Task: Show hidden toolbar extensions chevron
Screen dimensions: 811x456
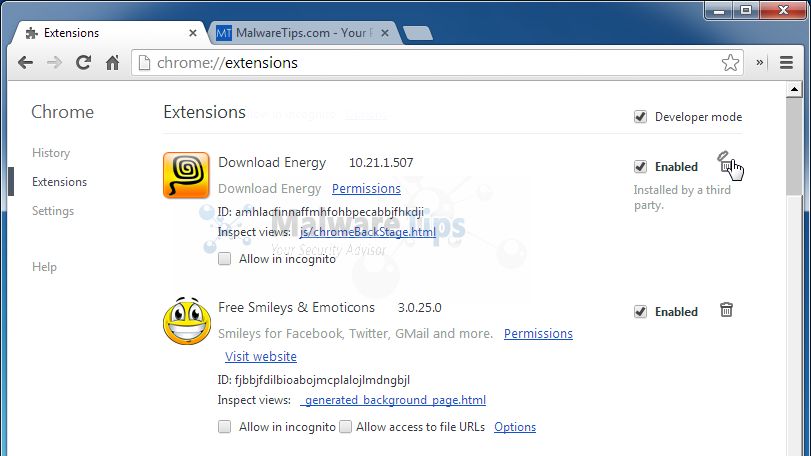Action: click(x=759, y=62)
